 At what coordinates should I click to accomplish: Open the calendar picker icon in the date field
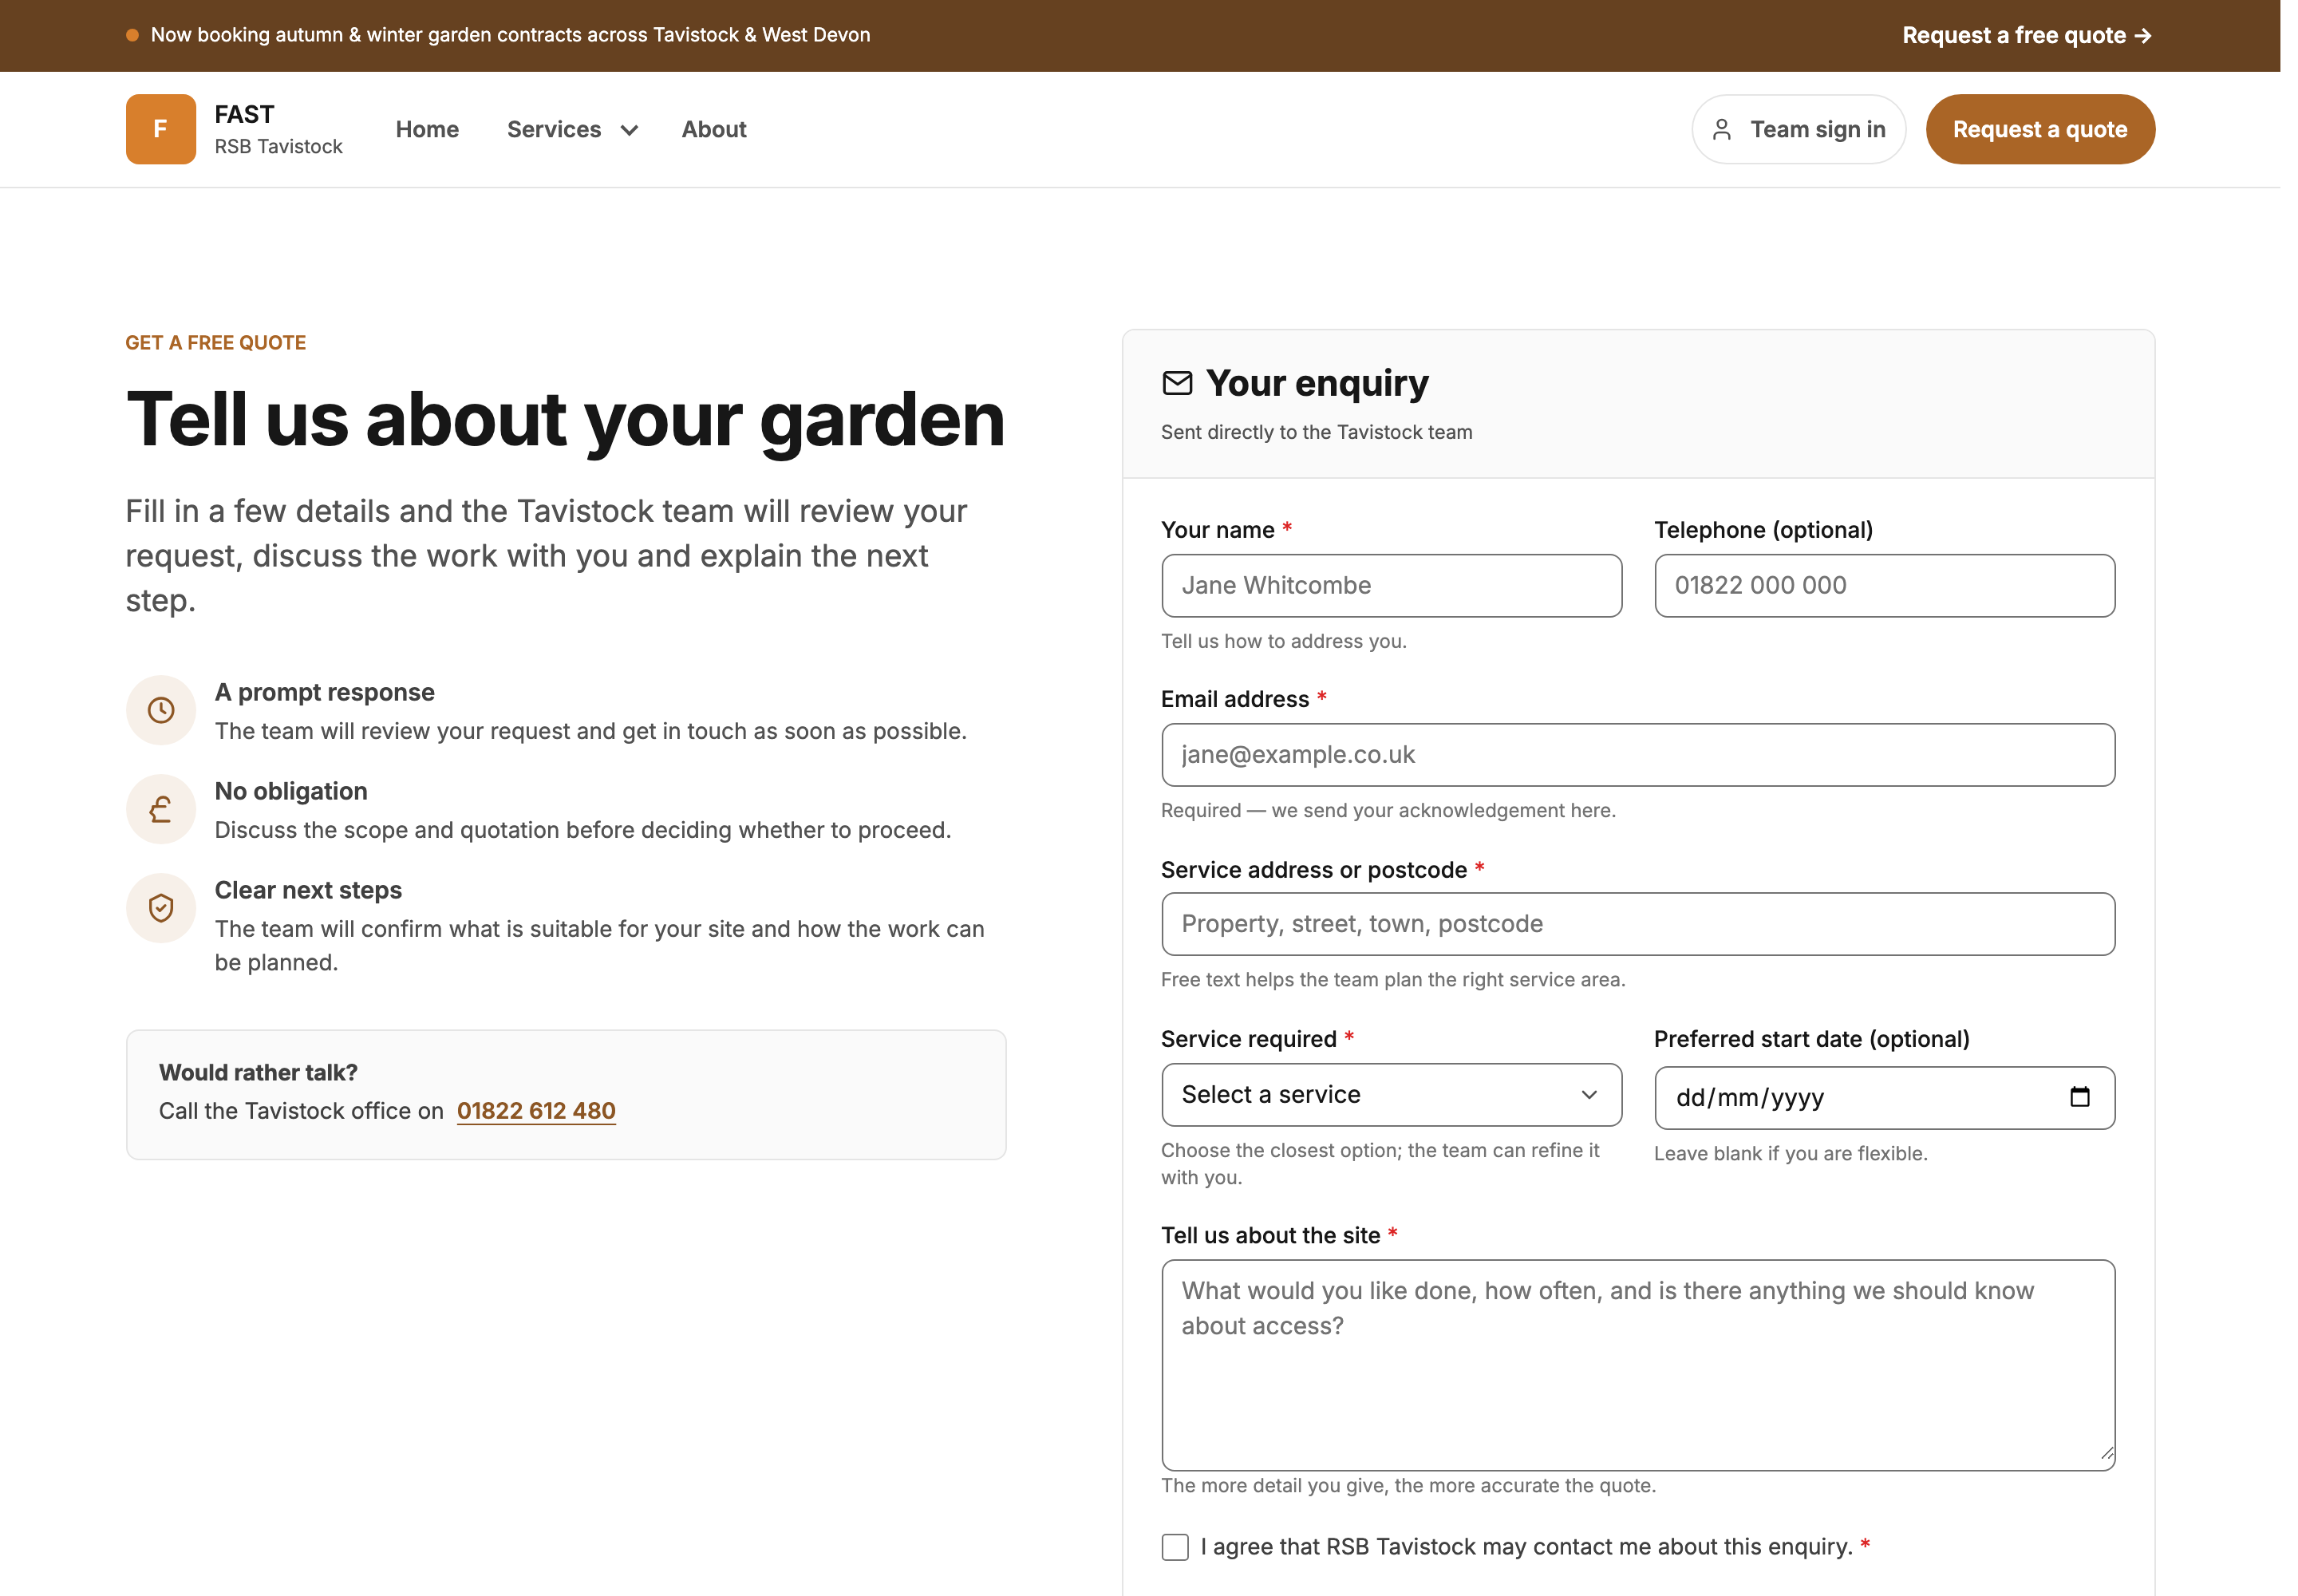click(x=2079, y=1097)
